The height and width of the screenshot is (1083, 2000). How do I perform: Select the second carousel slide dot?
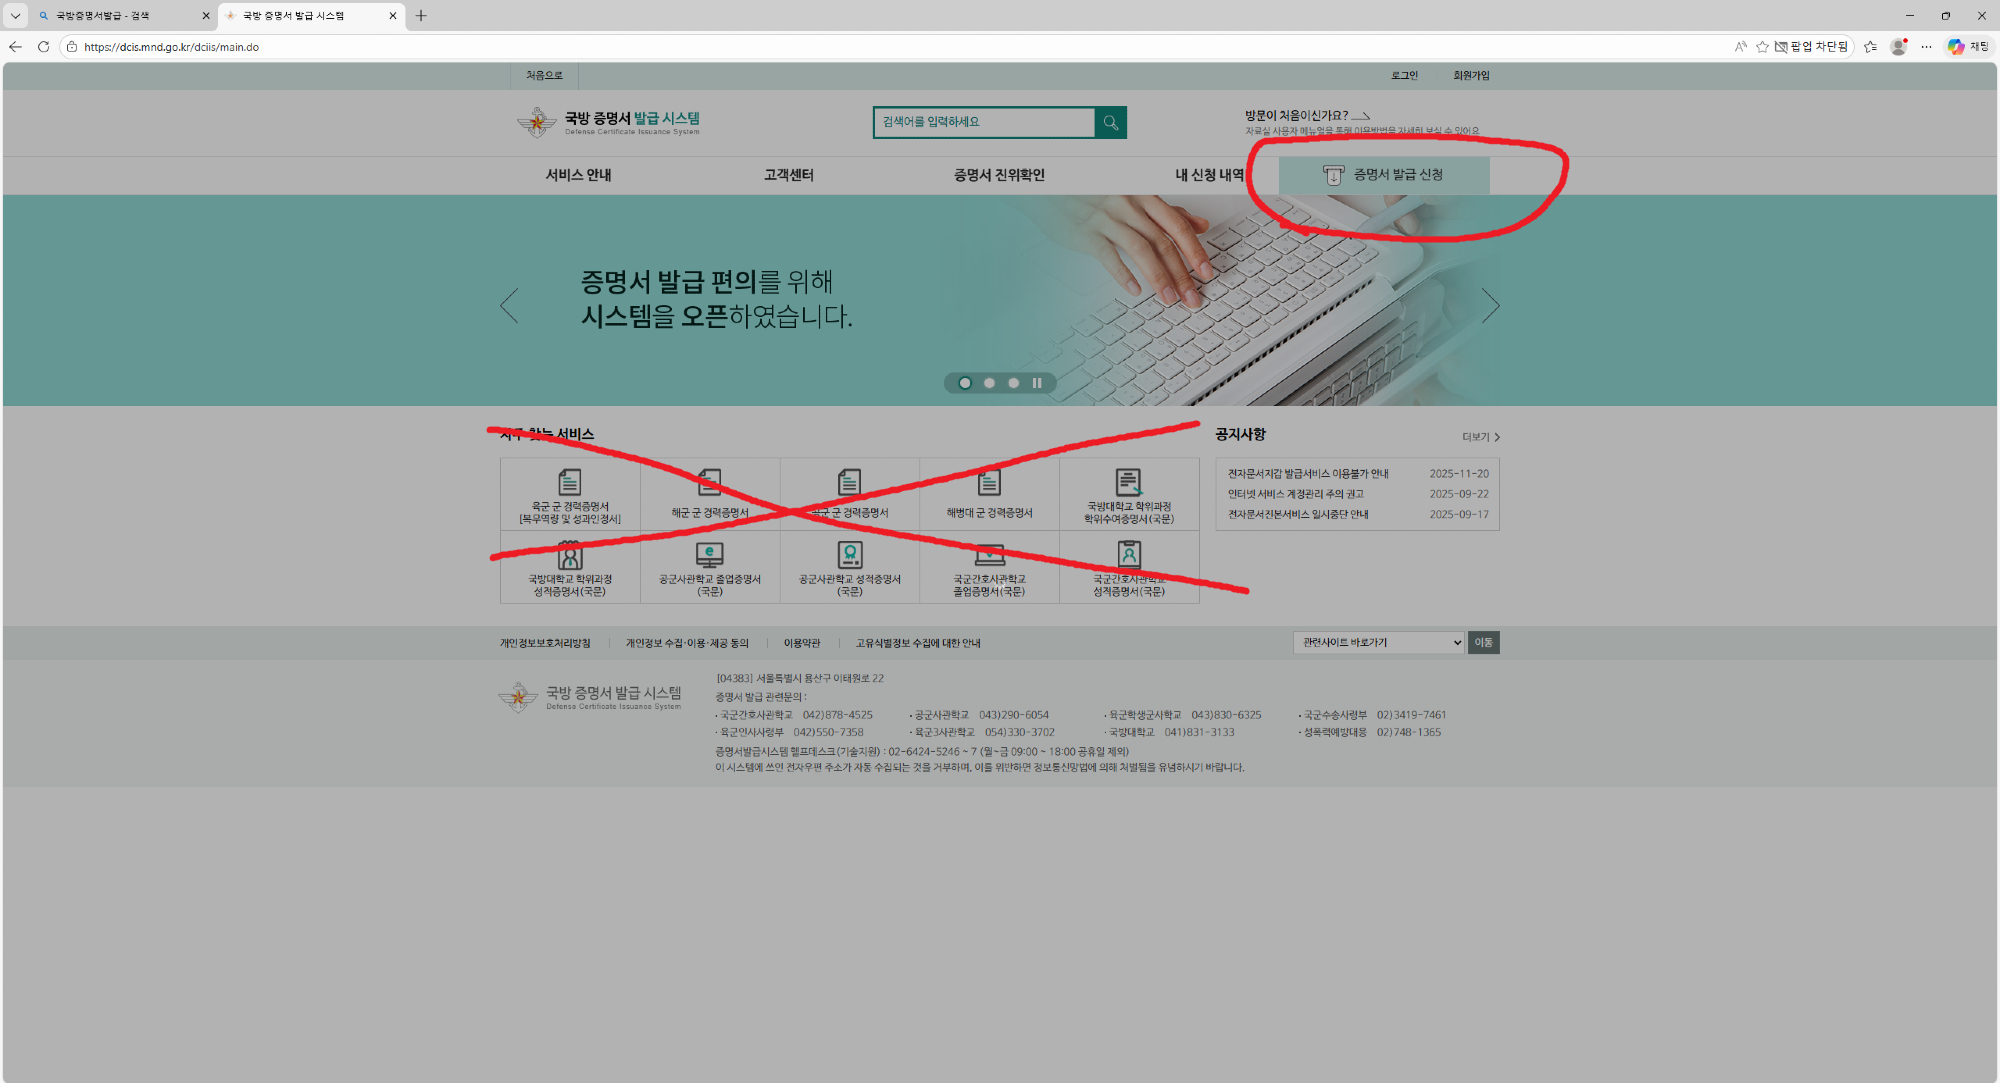[x=989, y=383]
